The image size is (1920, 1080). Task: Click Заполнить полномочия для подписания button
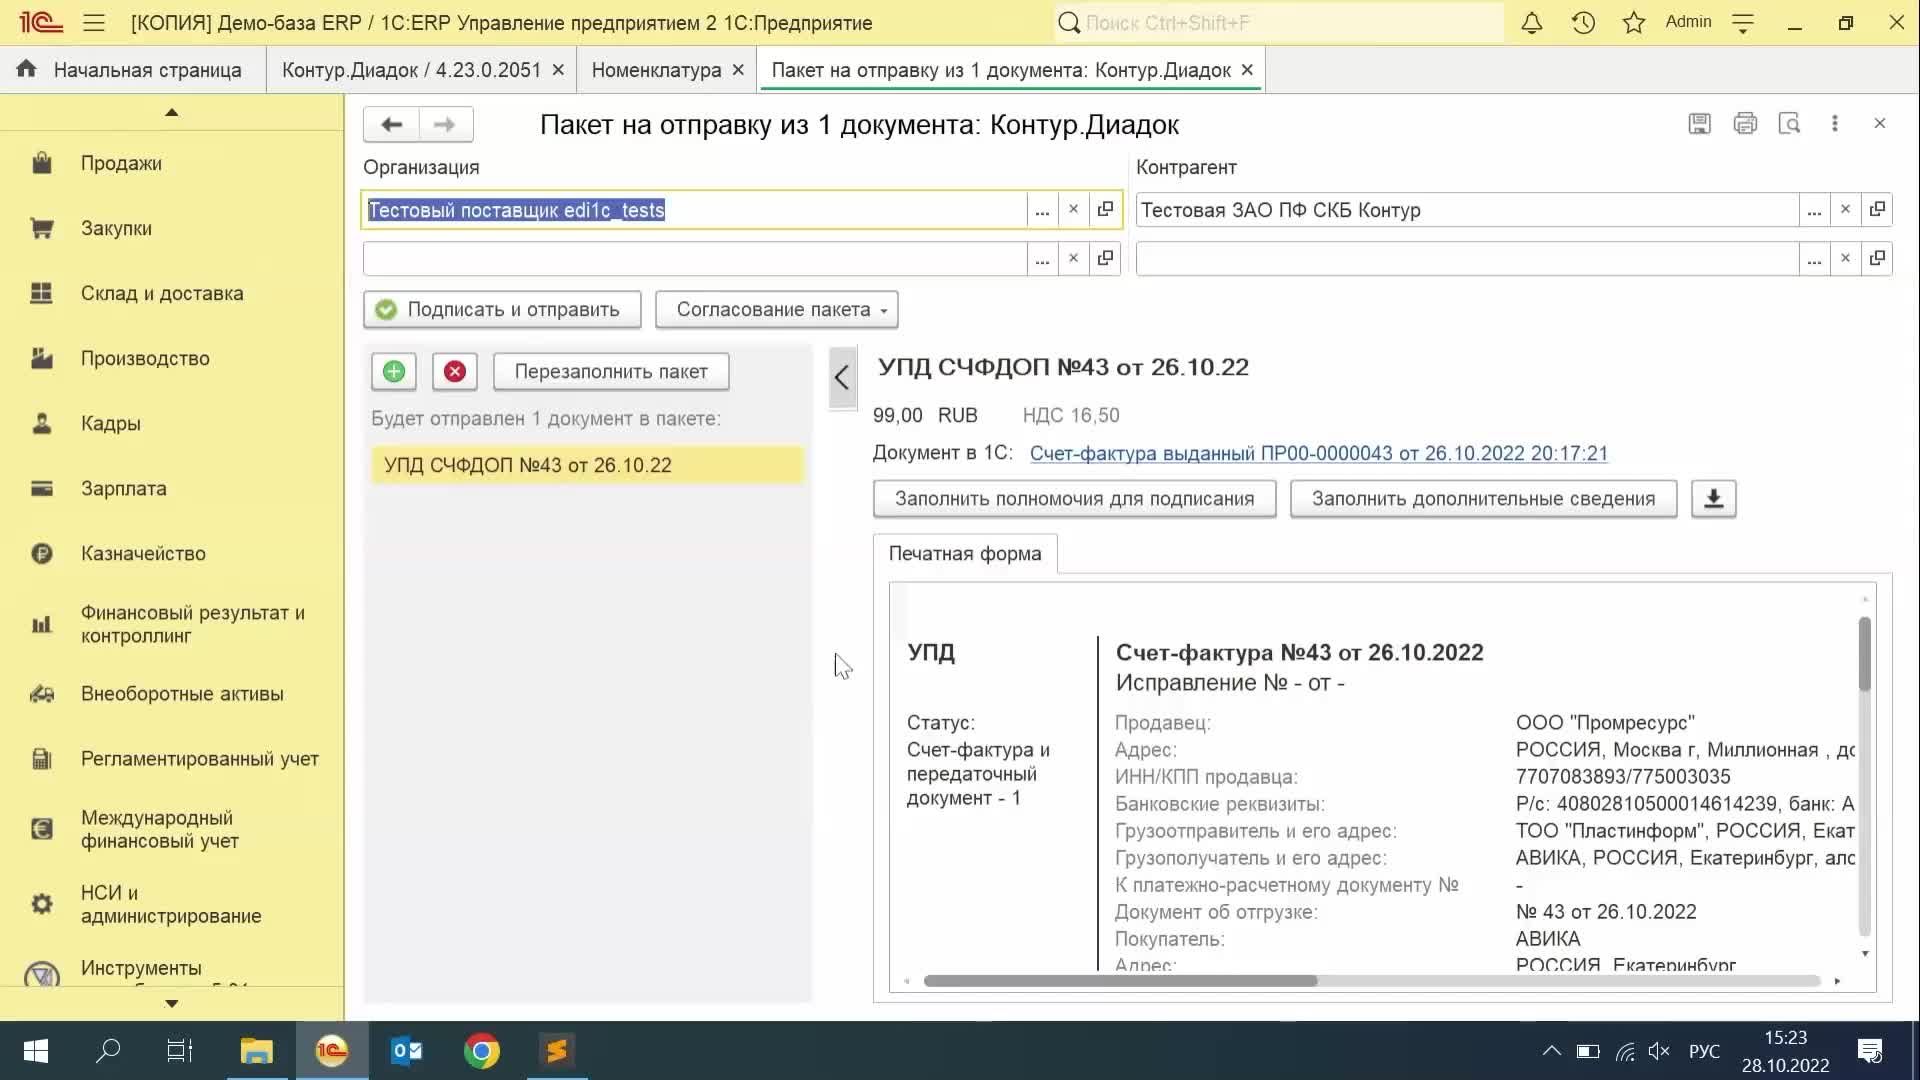coord(1074,499)
